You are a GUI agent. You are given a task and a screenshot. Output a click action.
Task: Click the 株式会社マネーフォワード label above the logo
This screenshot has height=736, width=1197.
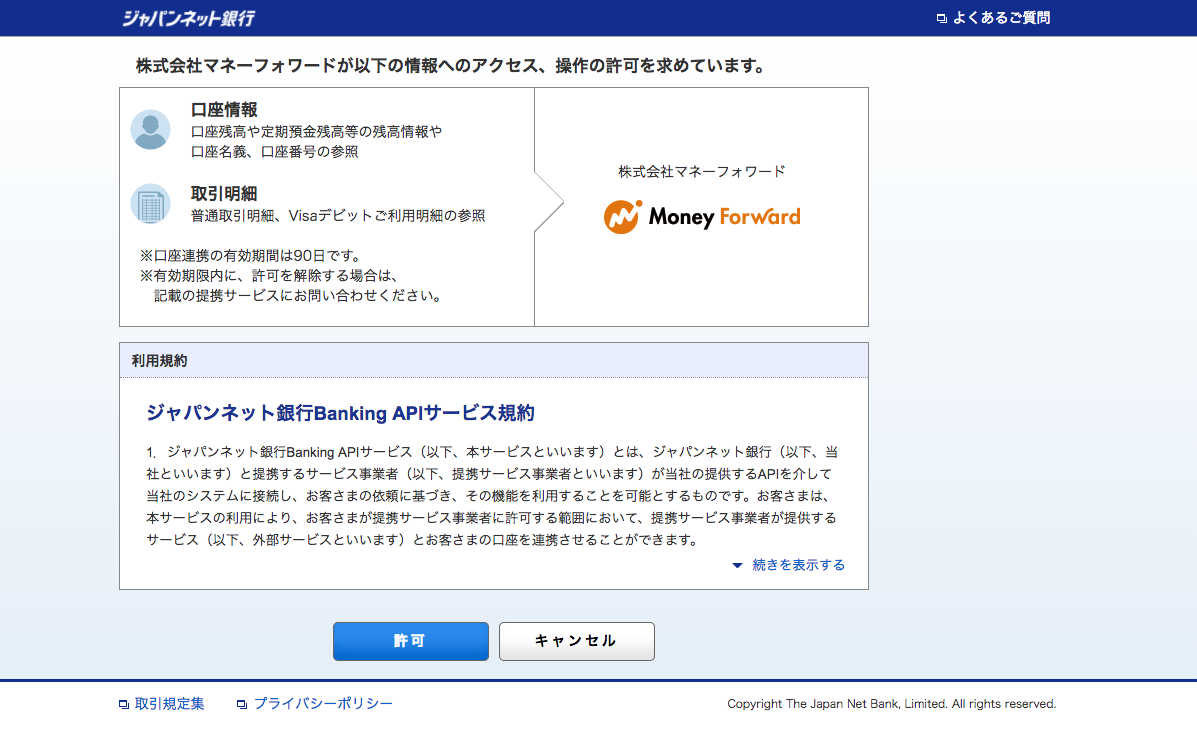point(702,172)
